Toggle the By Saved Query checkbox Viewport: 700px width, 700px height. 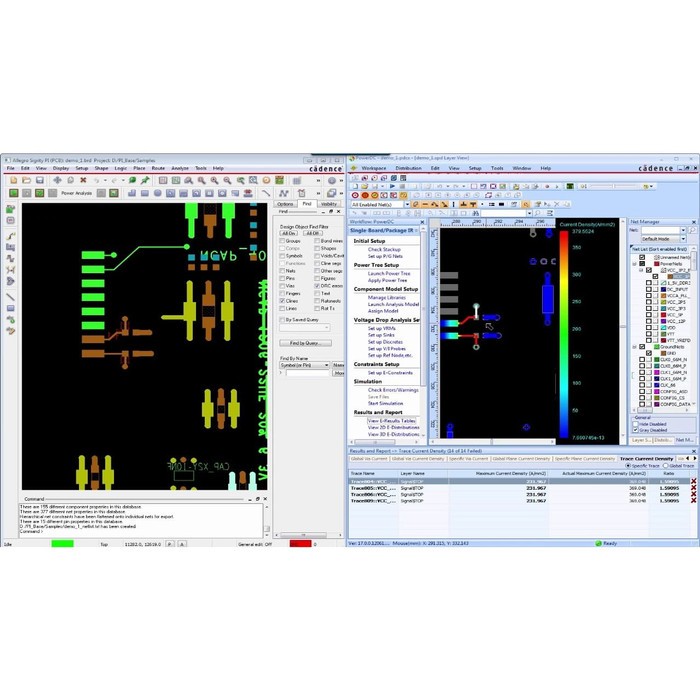point(282,320)
